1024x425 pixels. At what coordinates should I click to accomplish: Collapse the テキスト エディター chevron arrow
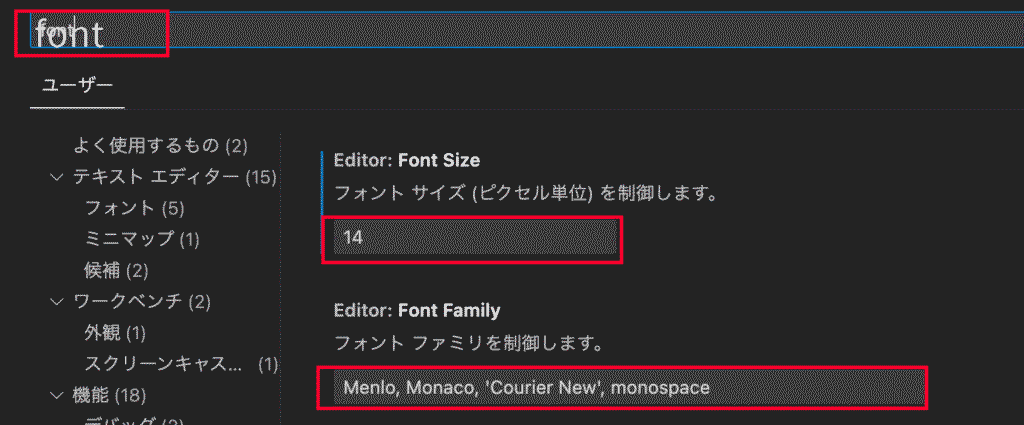coord(56,177)
